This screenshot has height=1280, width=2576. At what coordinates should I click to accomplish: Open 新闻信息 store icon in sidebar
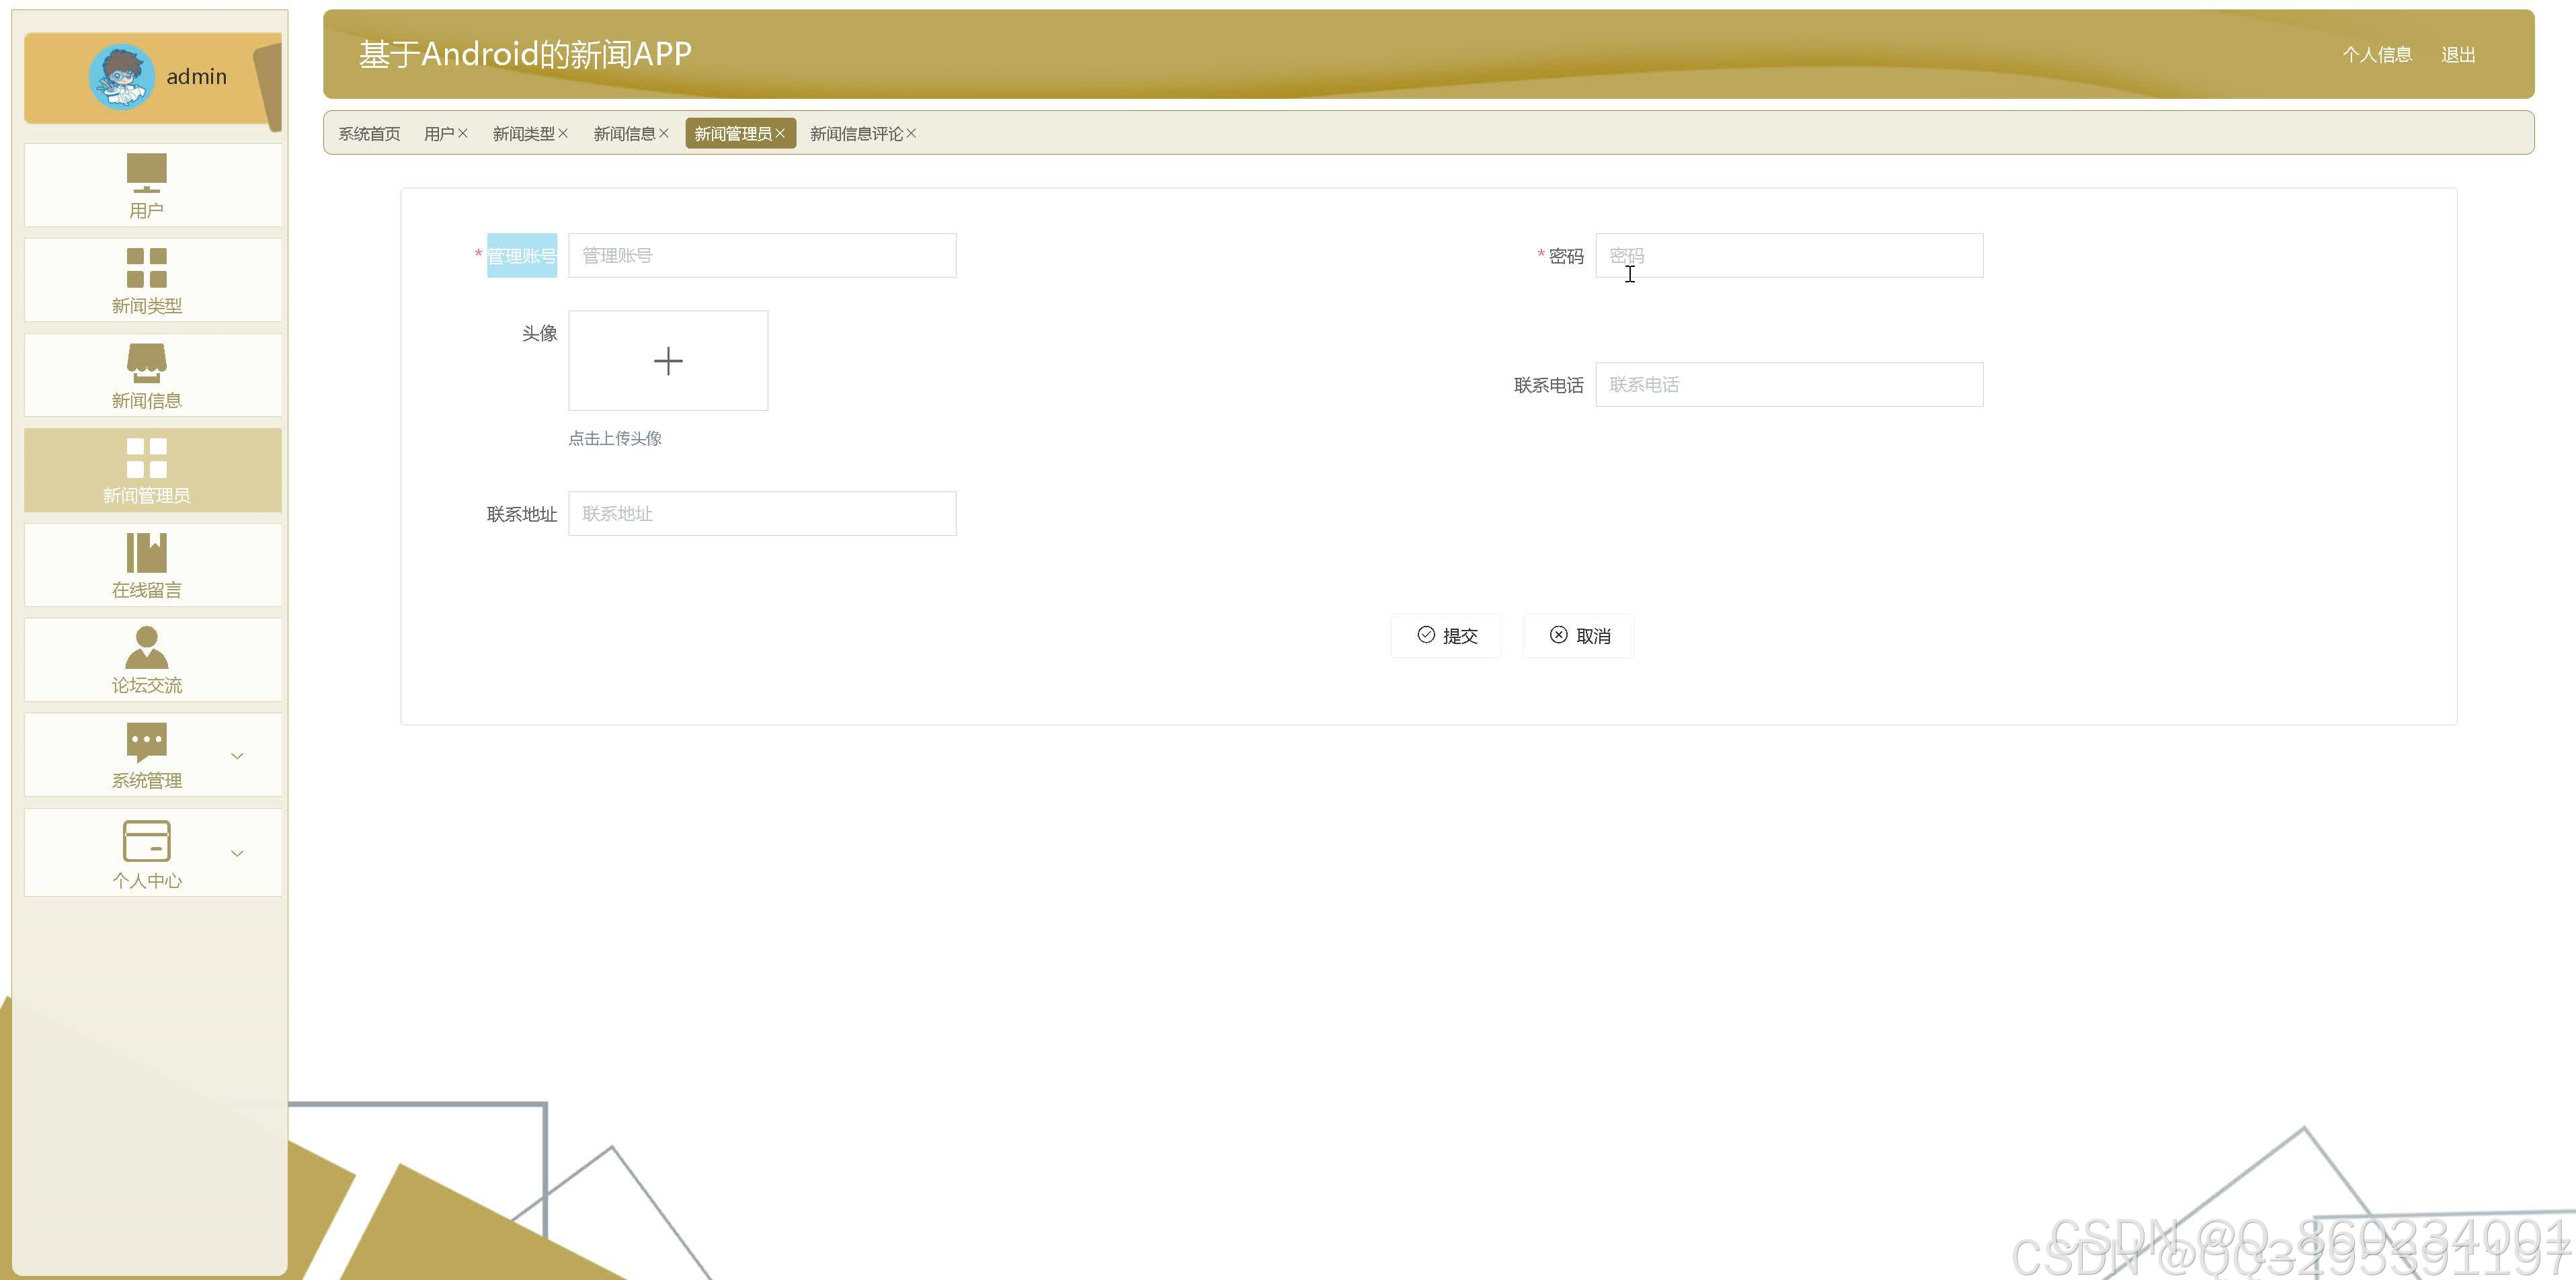pos(146,363)
